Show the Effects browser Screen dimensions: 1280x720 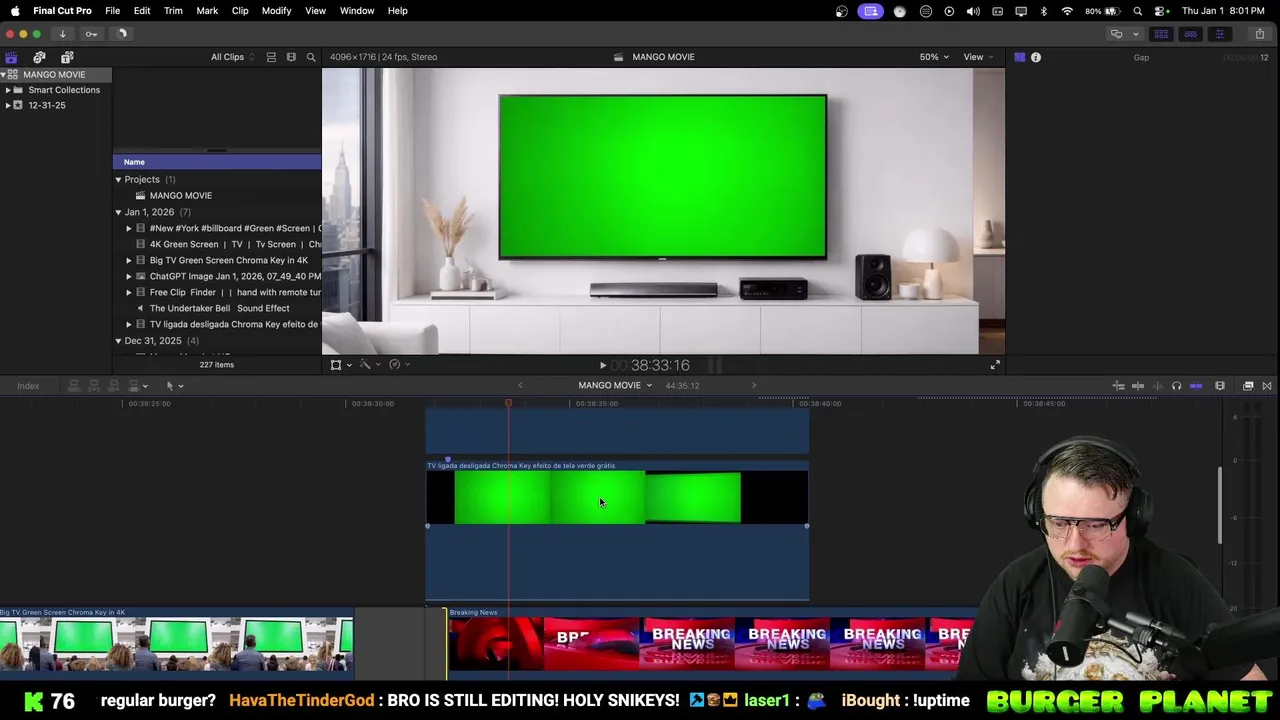pyautogui.click(x=1248, y=386)
